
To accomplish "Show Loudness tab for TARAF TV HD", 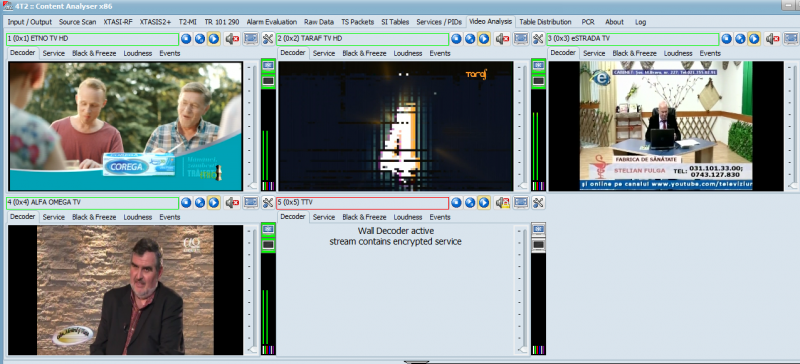I will (x=408, y=53).
